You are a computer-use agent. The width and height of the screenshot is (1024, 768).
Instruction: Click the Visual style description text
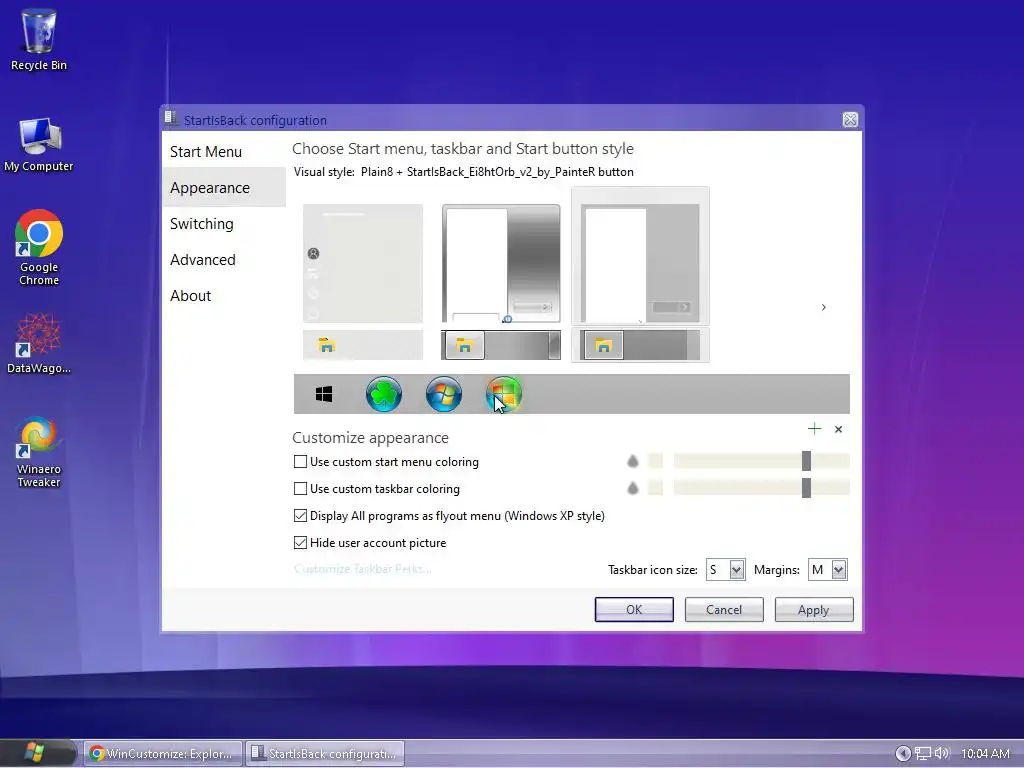(464, 172)
